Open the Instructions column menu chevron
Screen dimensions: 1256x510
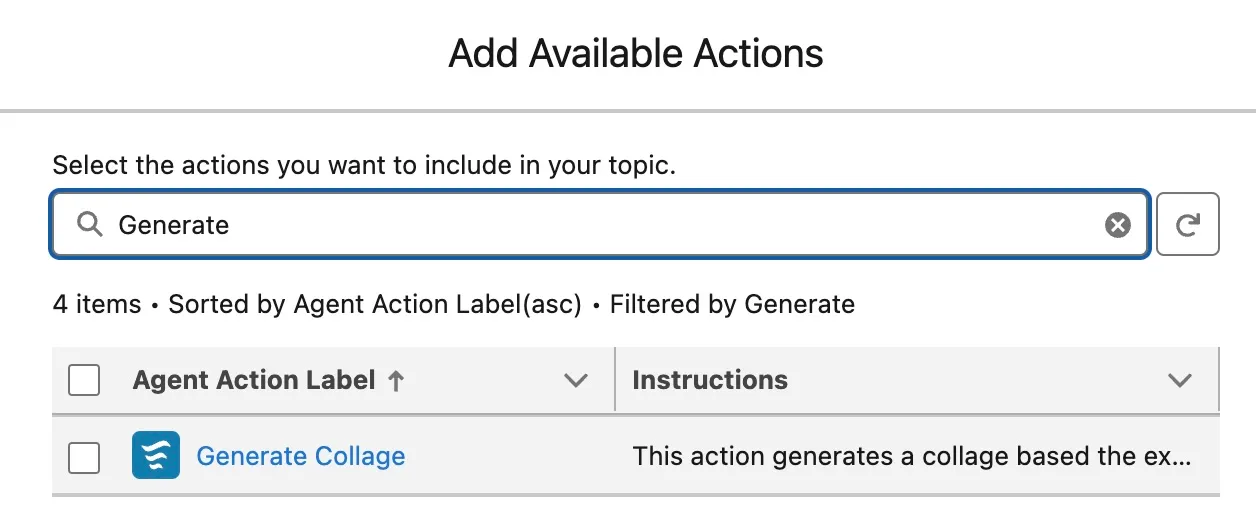coord(1180,380)
